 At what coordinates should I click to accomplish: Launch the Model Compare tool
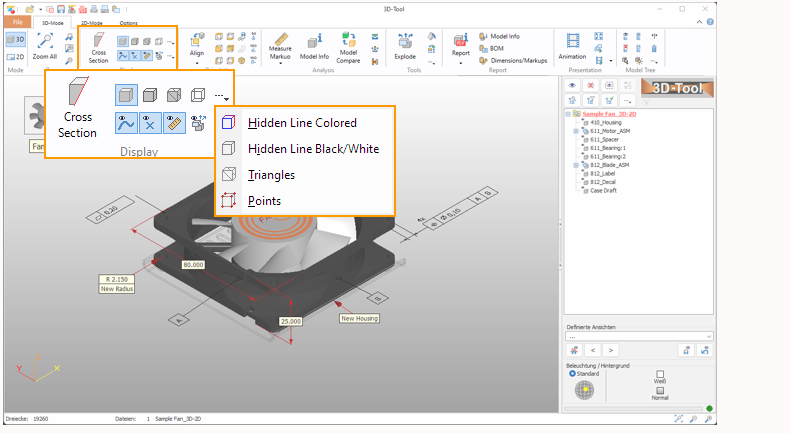[349, 40]
